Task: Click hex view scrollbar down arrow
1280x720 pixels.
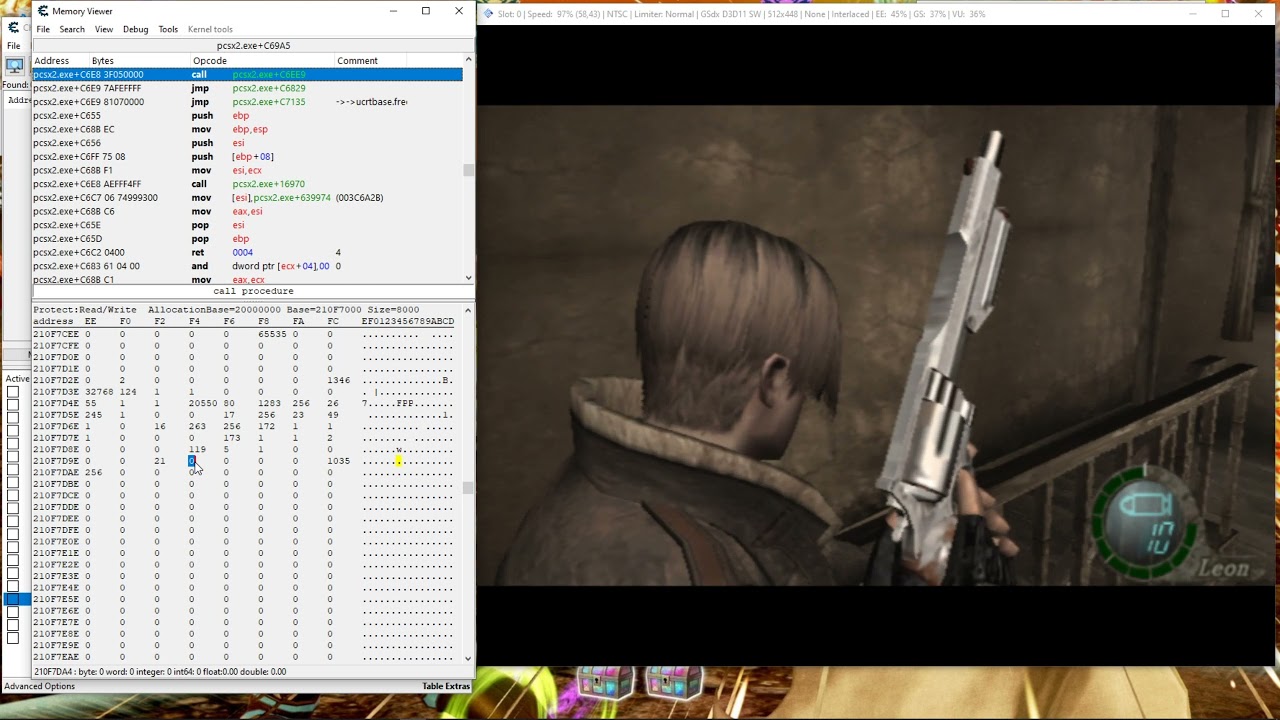Action: pyautogui.click(x=468, y=659)
